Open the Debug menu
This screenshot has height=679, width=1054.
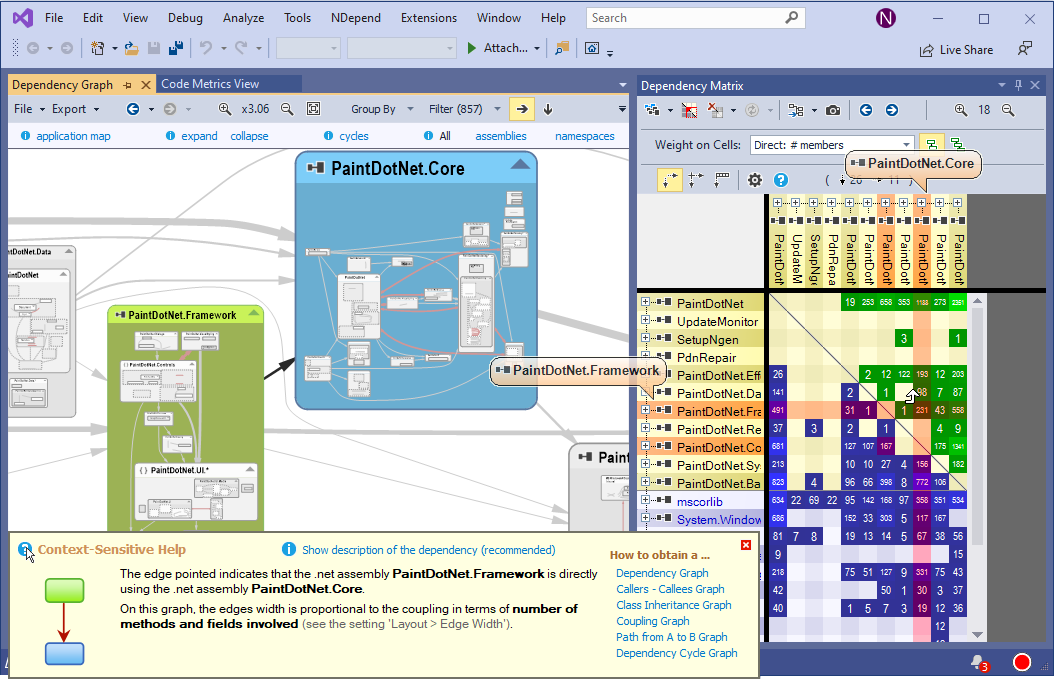pyautogui.click(x=185, y=18)
